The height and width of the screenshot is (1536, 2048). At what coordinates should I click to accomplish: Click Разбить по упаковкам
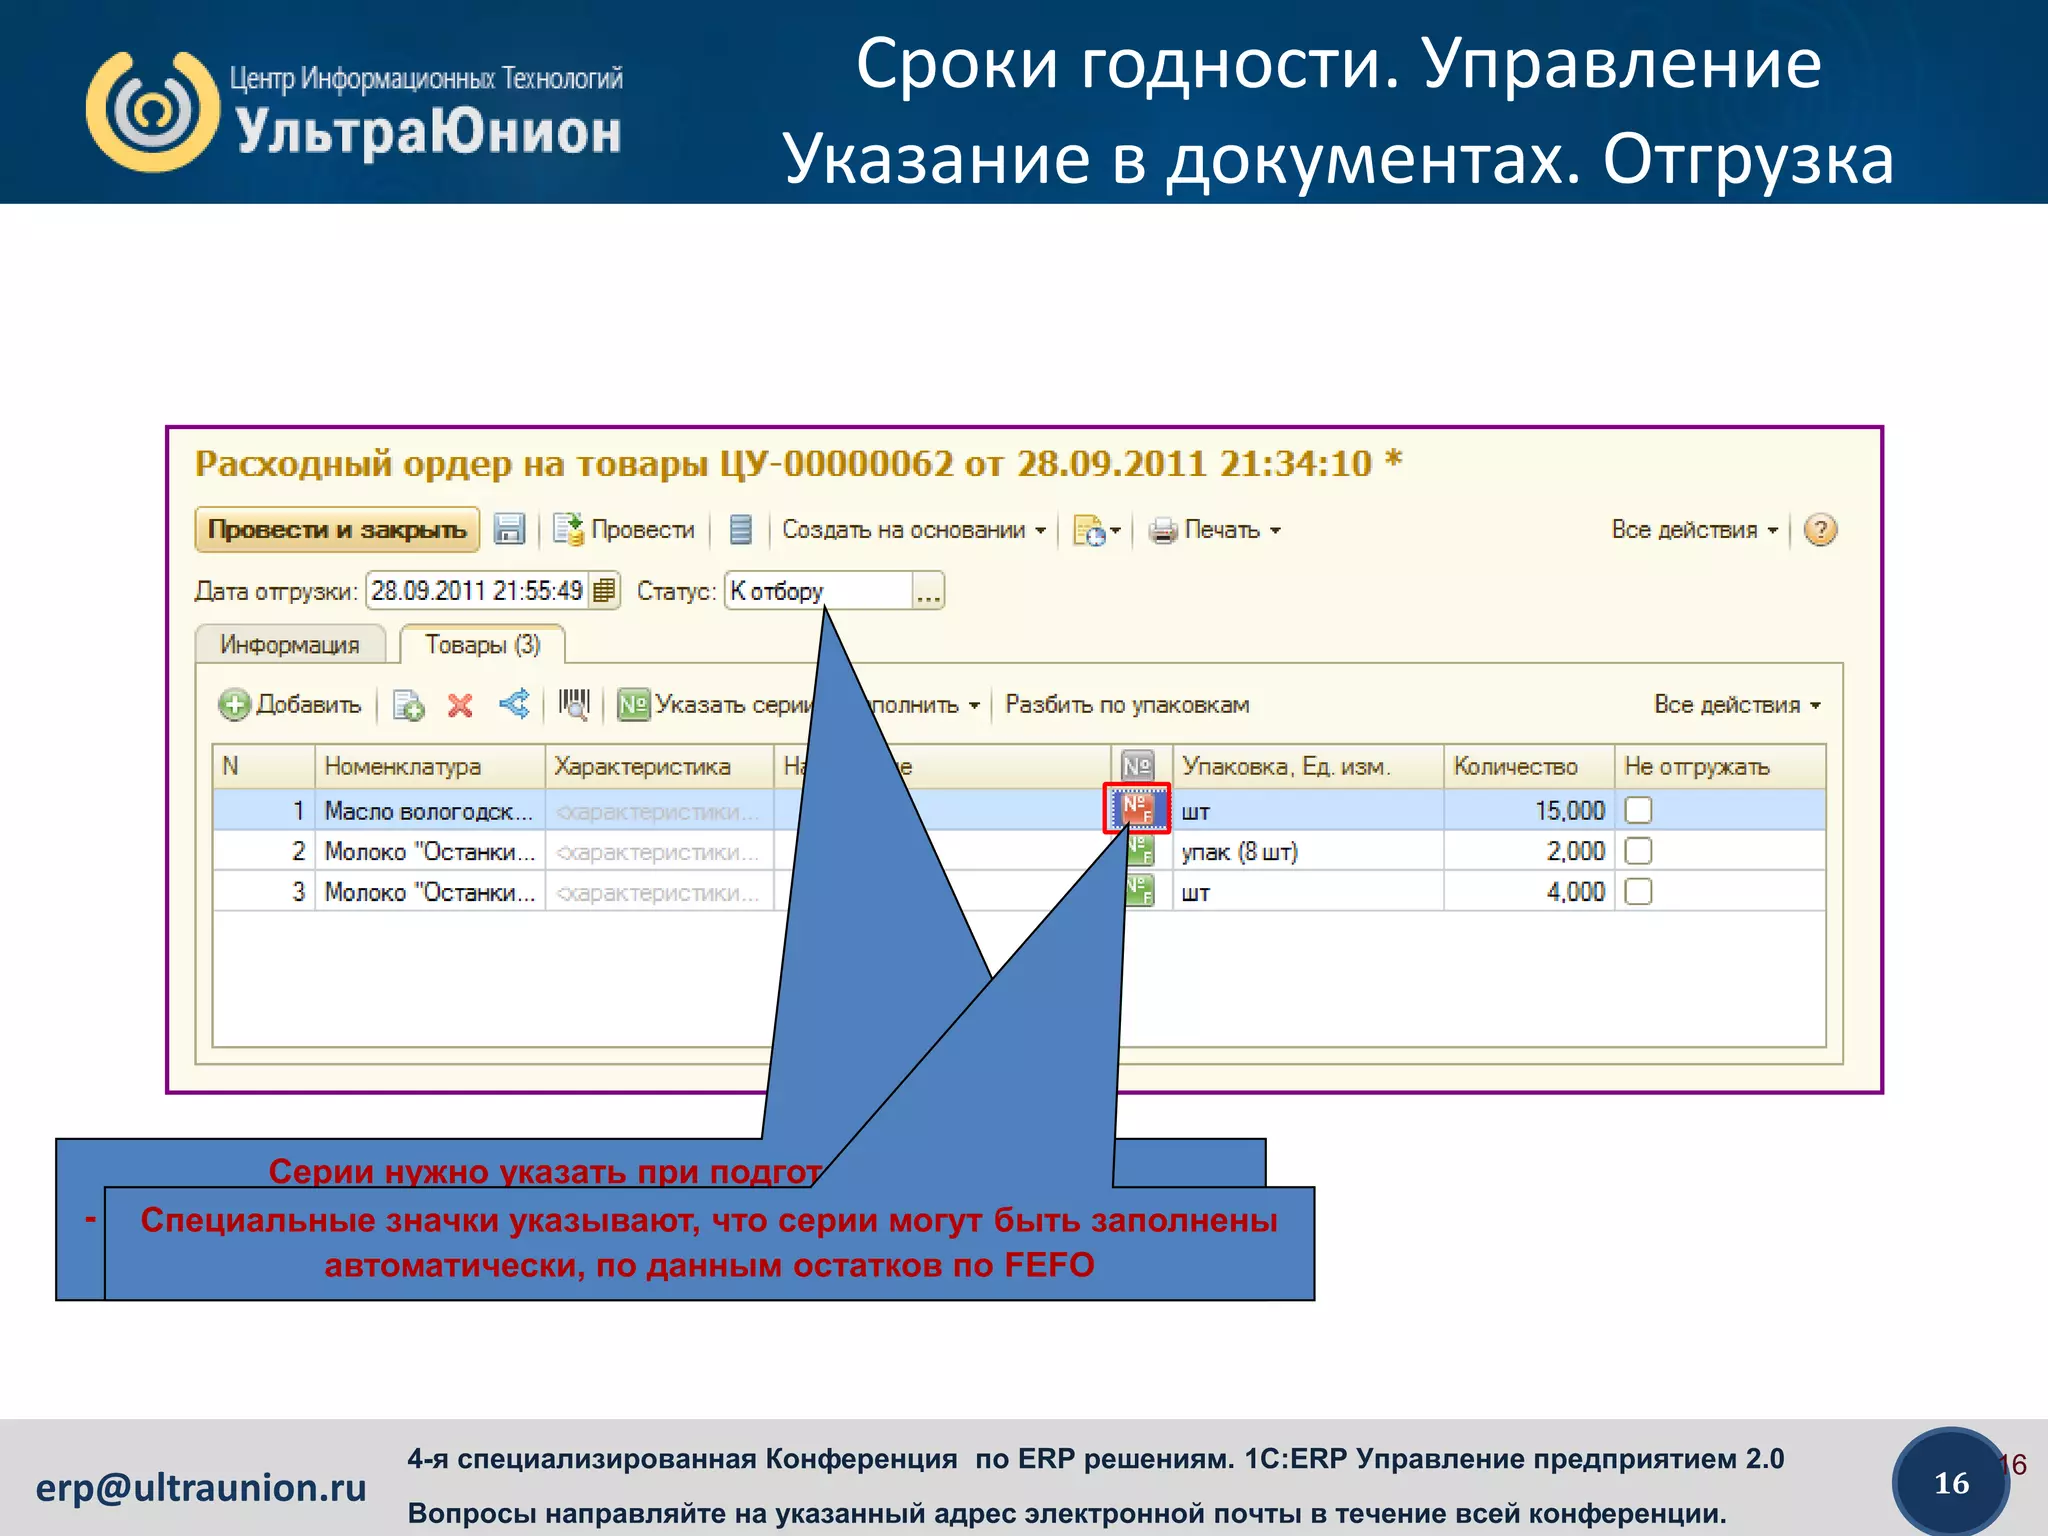(x=1127, y=704)
